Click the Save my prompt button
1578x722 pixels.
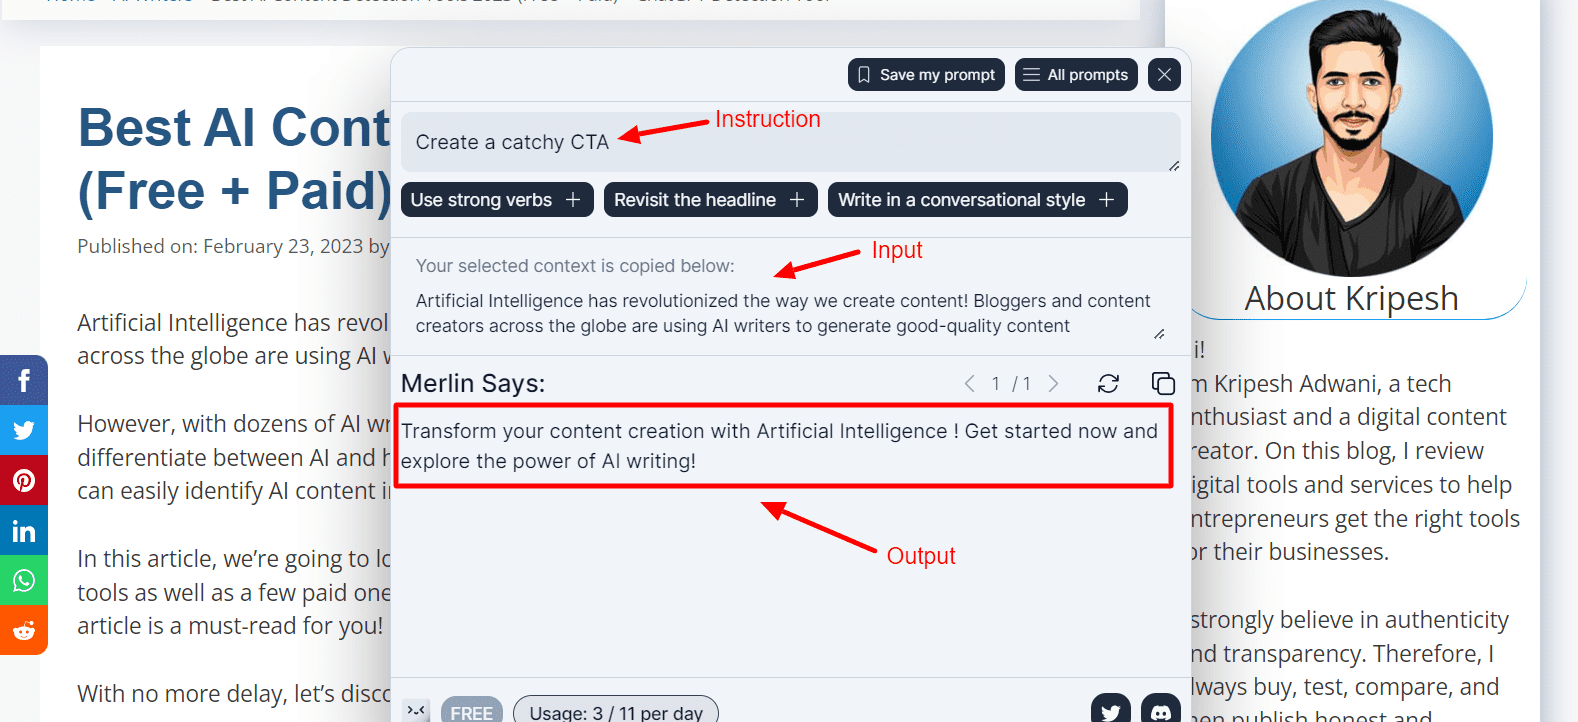926,75
